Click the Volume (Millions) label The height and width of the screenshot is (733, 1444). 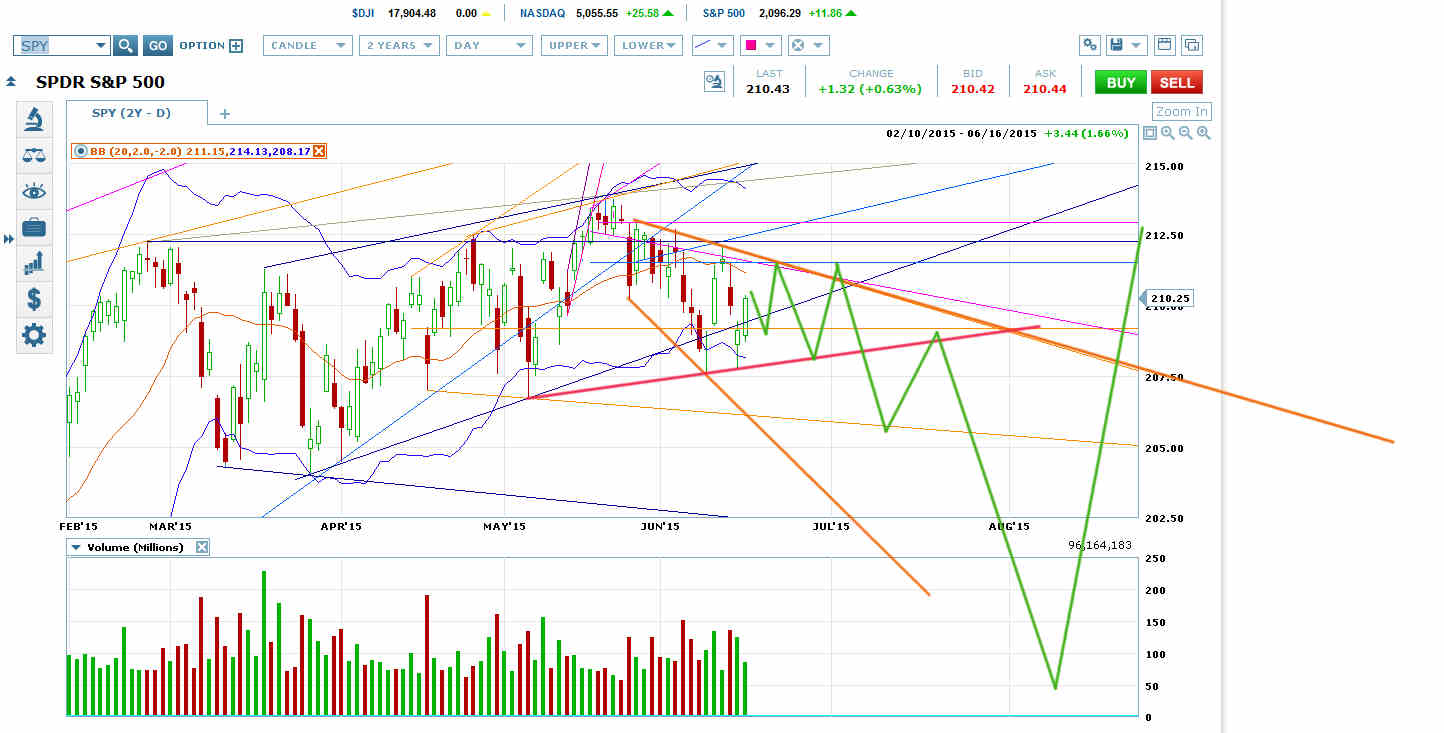(x=135, y=547)
